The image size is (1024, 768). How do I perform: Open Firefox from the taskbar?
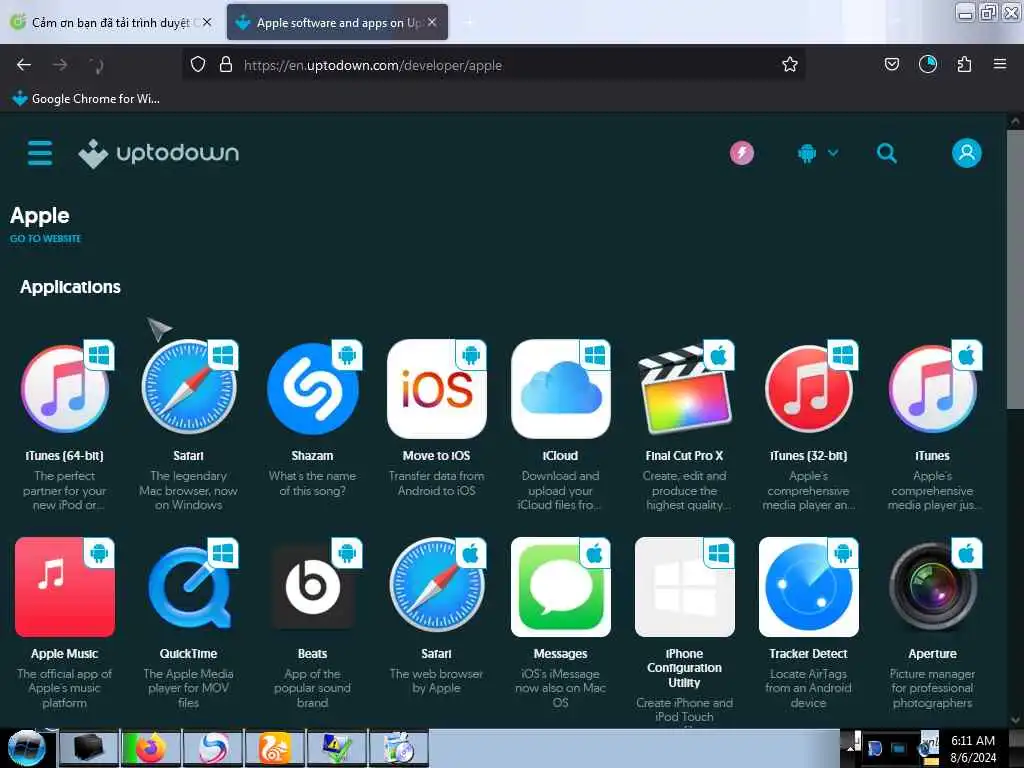tap(150, 748)
